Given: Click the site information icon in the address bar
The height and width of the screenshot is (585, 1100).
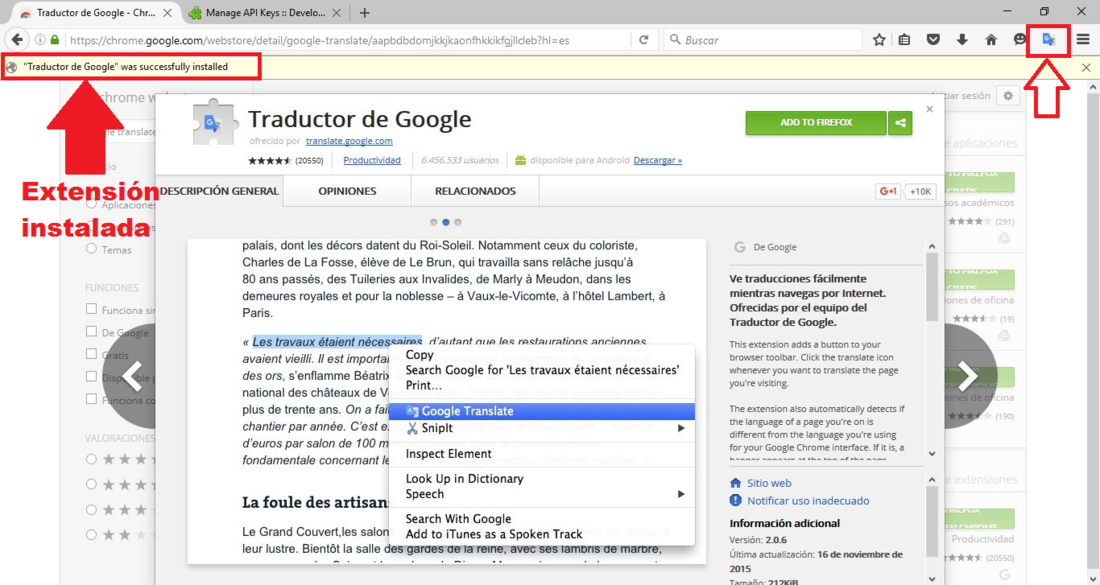Looking at the screenshot, I should point(40,40).
